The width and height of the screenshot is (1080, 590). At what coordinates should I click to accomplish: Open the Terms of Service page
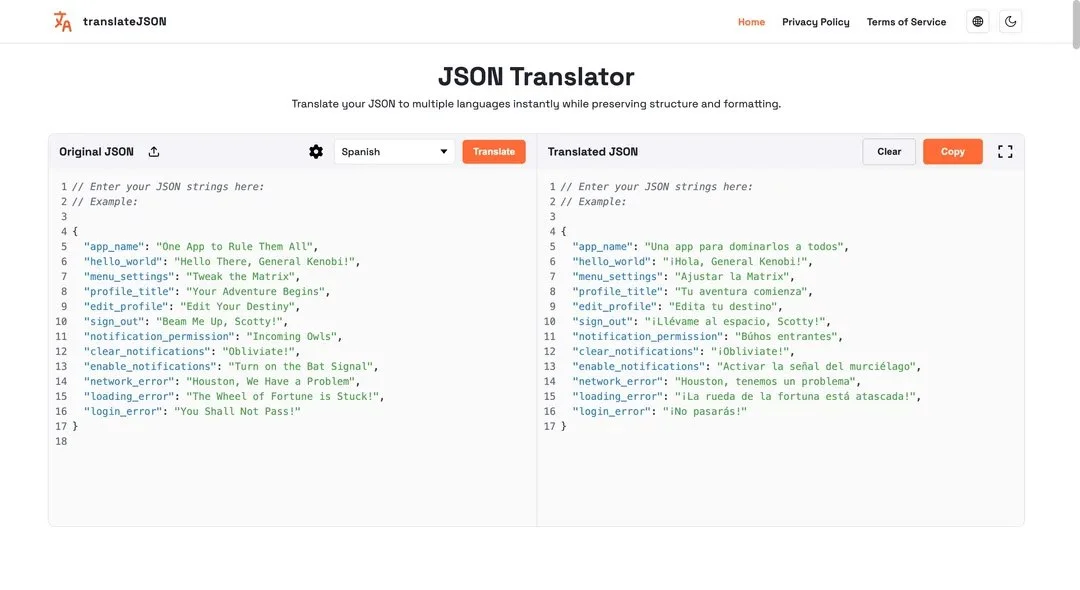tap(906, 22)
